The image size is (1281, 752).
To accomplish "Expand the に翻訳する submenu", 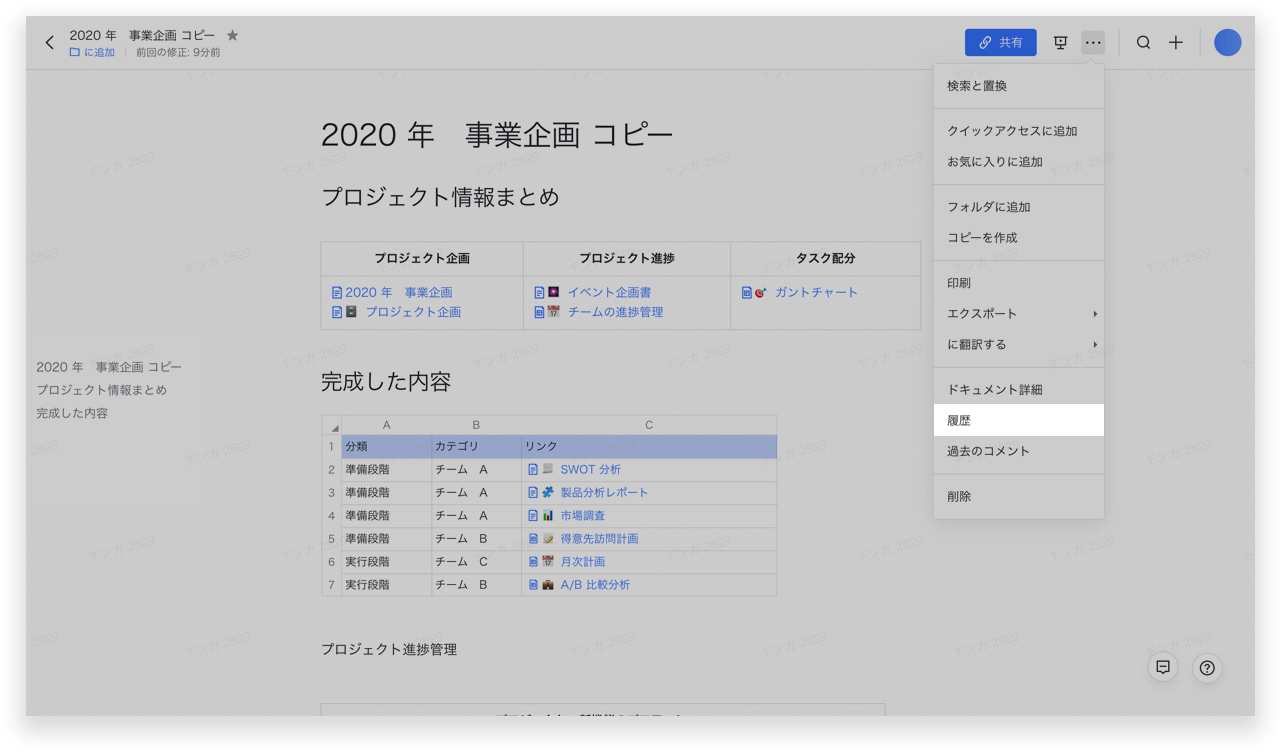I will coord(1018,345).
